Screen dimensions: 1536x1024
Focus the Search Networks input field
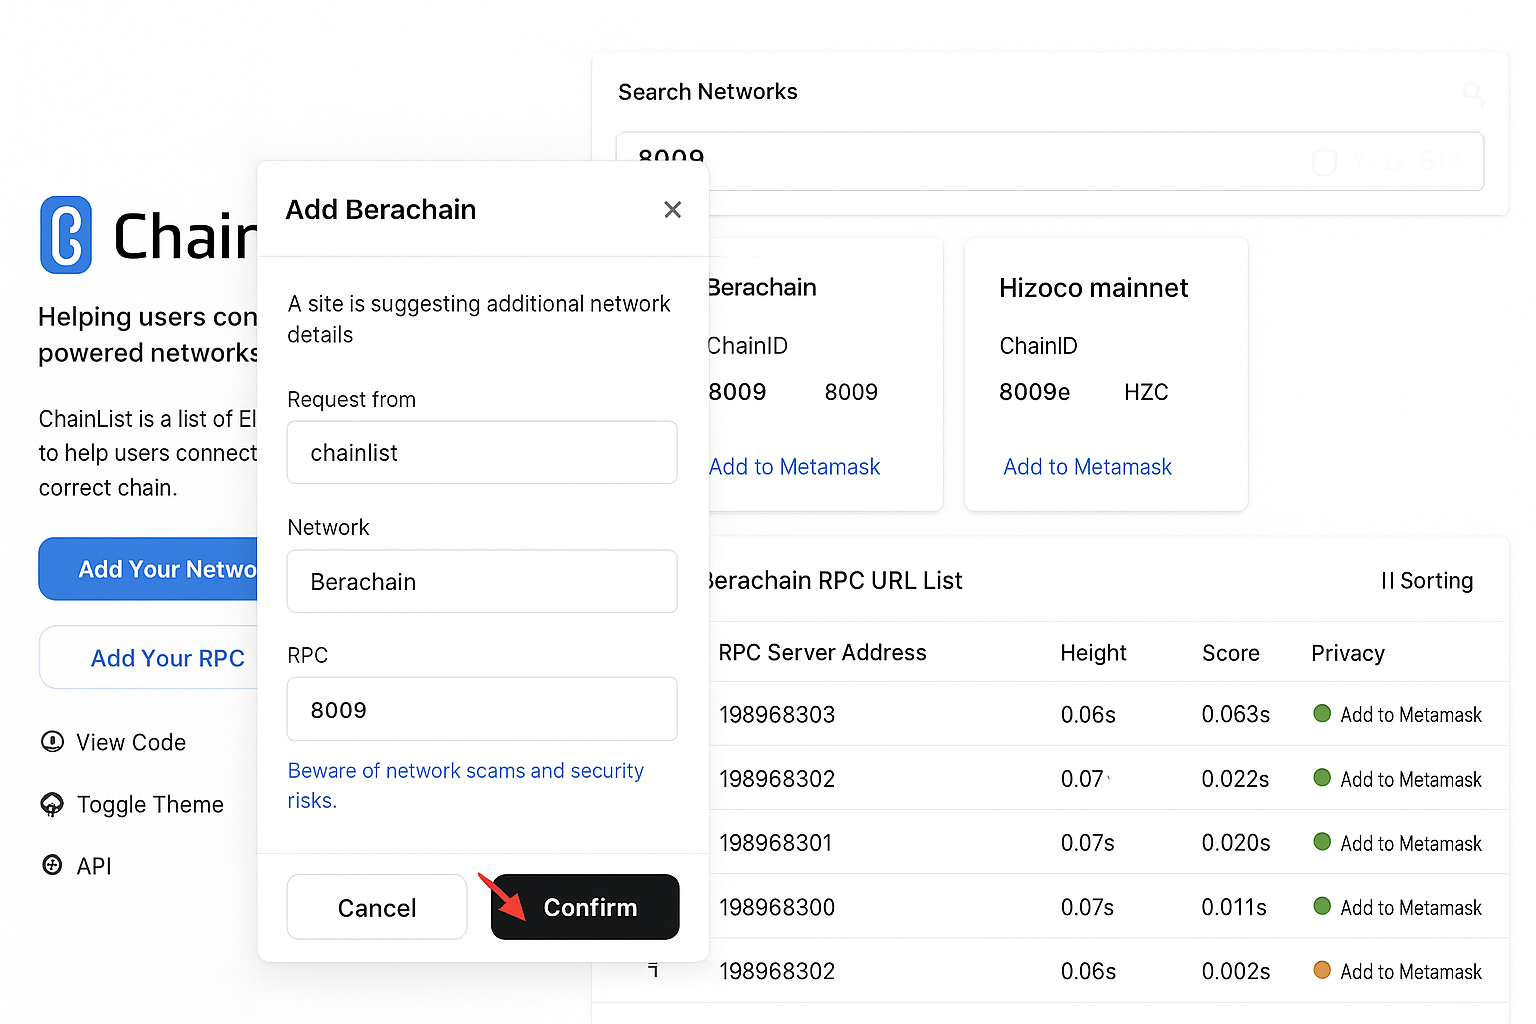[1050, 161]
